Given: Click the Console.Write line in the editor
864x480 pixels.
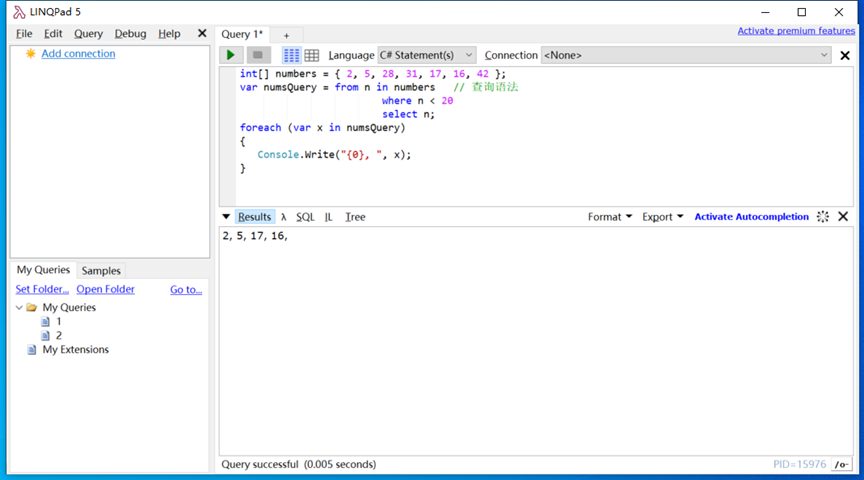Looking at the screenshot, I should pos(334,155).
